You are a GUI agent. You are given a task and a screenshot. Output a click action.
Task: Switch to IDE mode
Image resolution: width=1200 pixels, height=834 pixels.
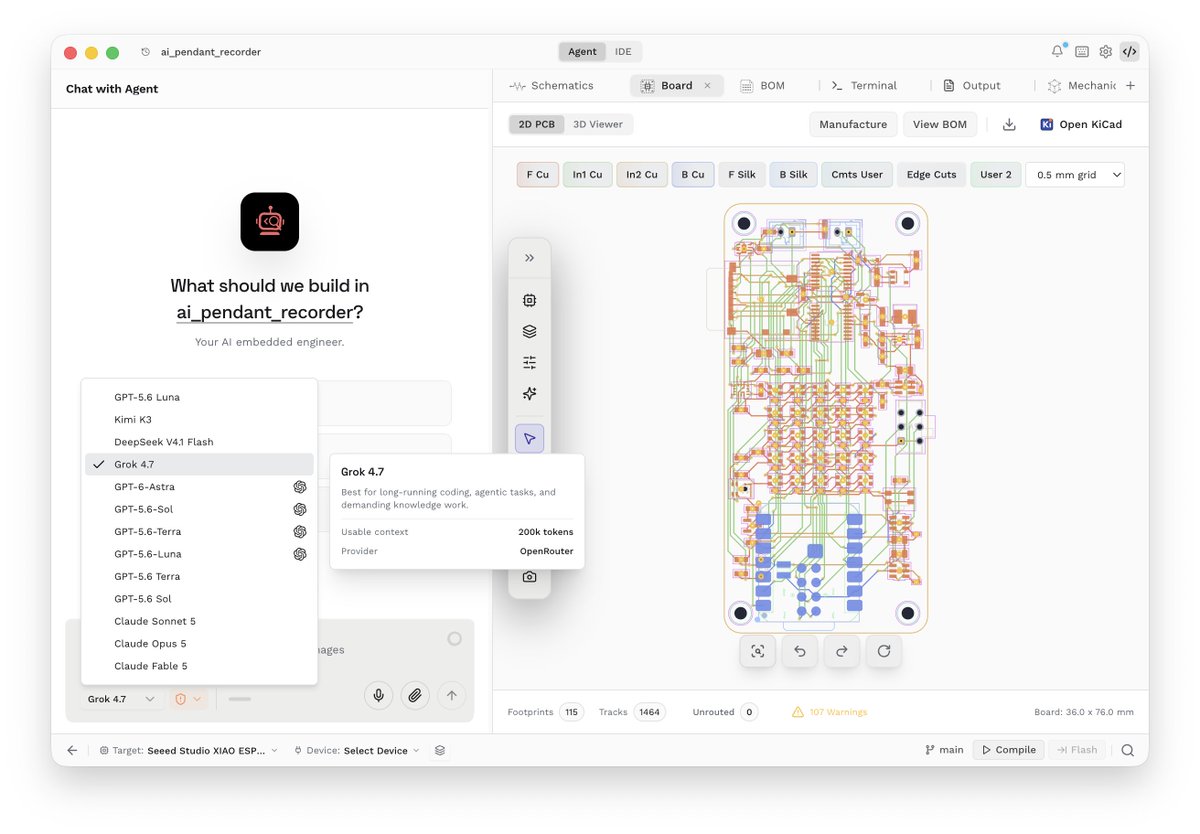[623, 52]
